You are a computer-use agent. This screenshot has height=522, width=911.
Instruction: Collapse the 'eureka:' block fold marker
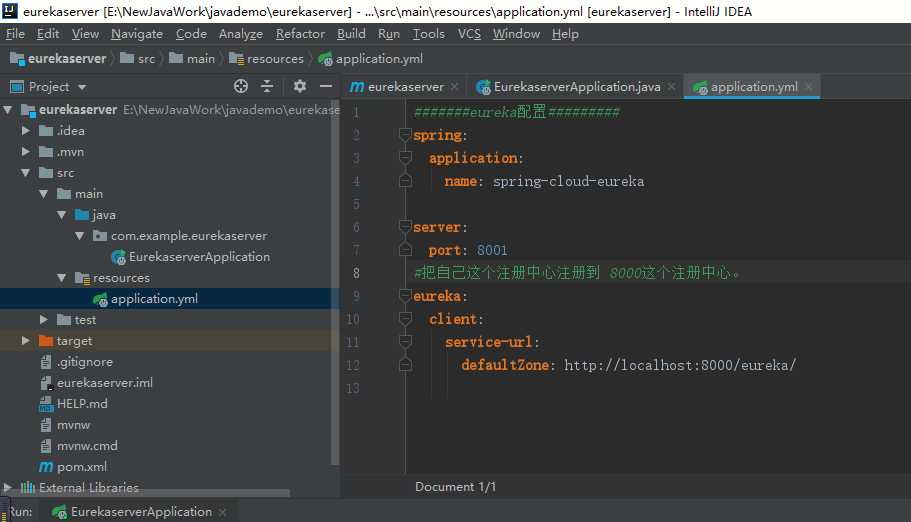pos(405,297)
